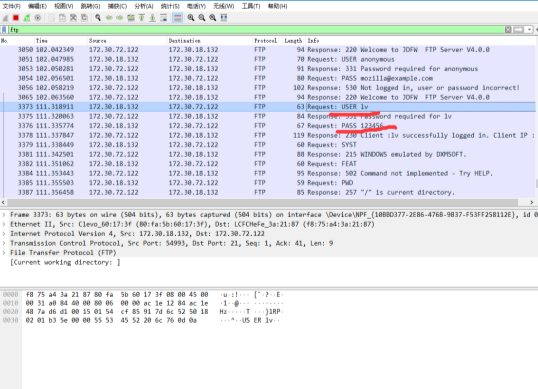Find a packet with magnifier toolbar icon
The image size is (538, 389).
pos(98,18)
